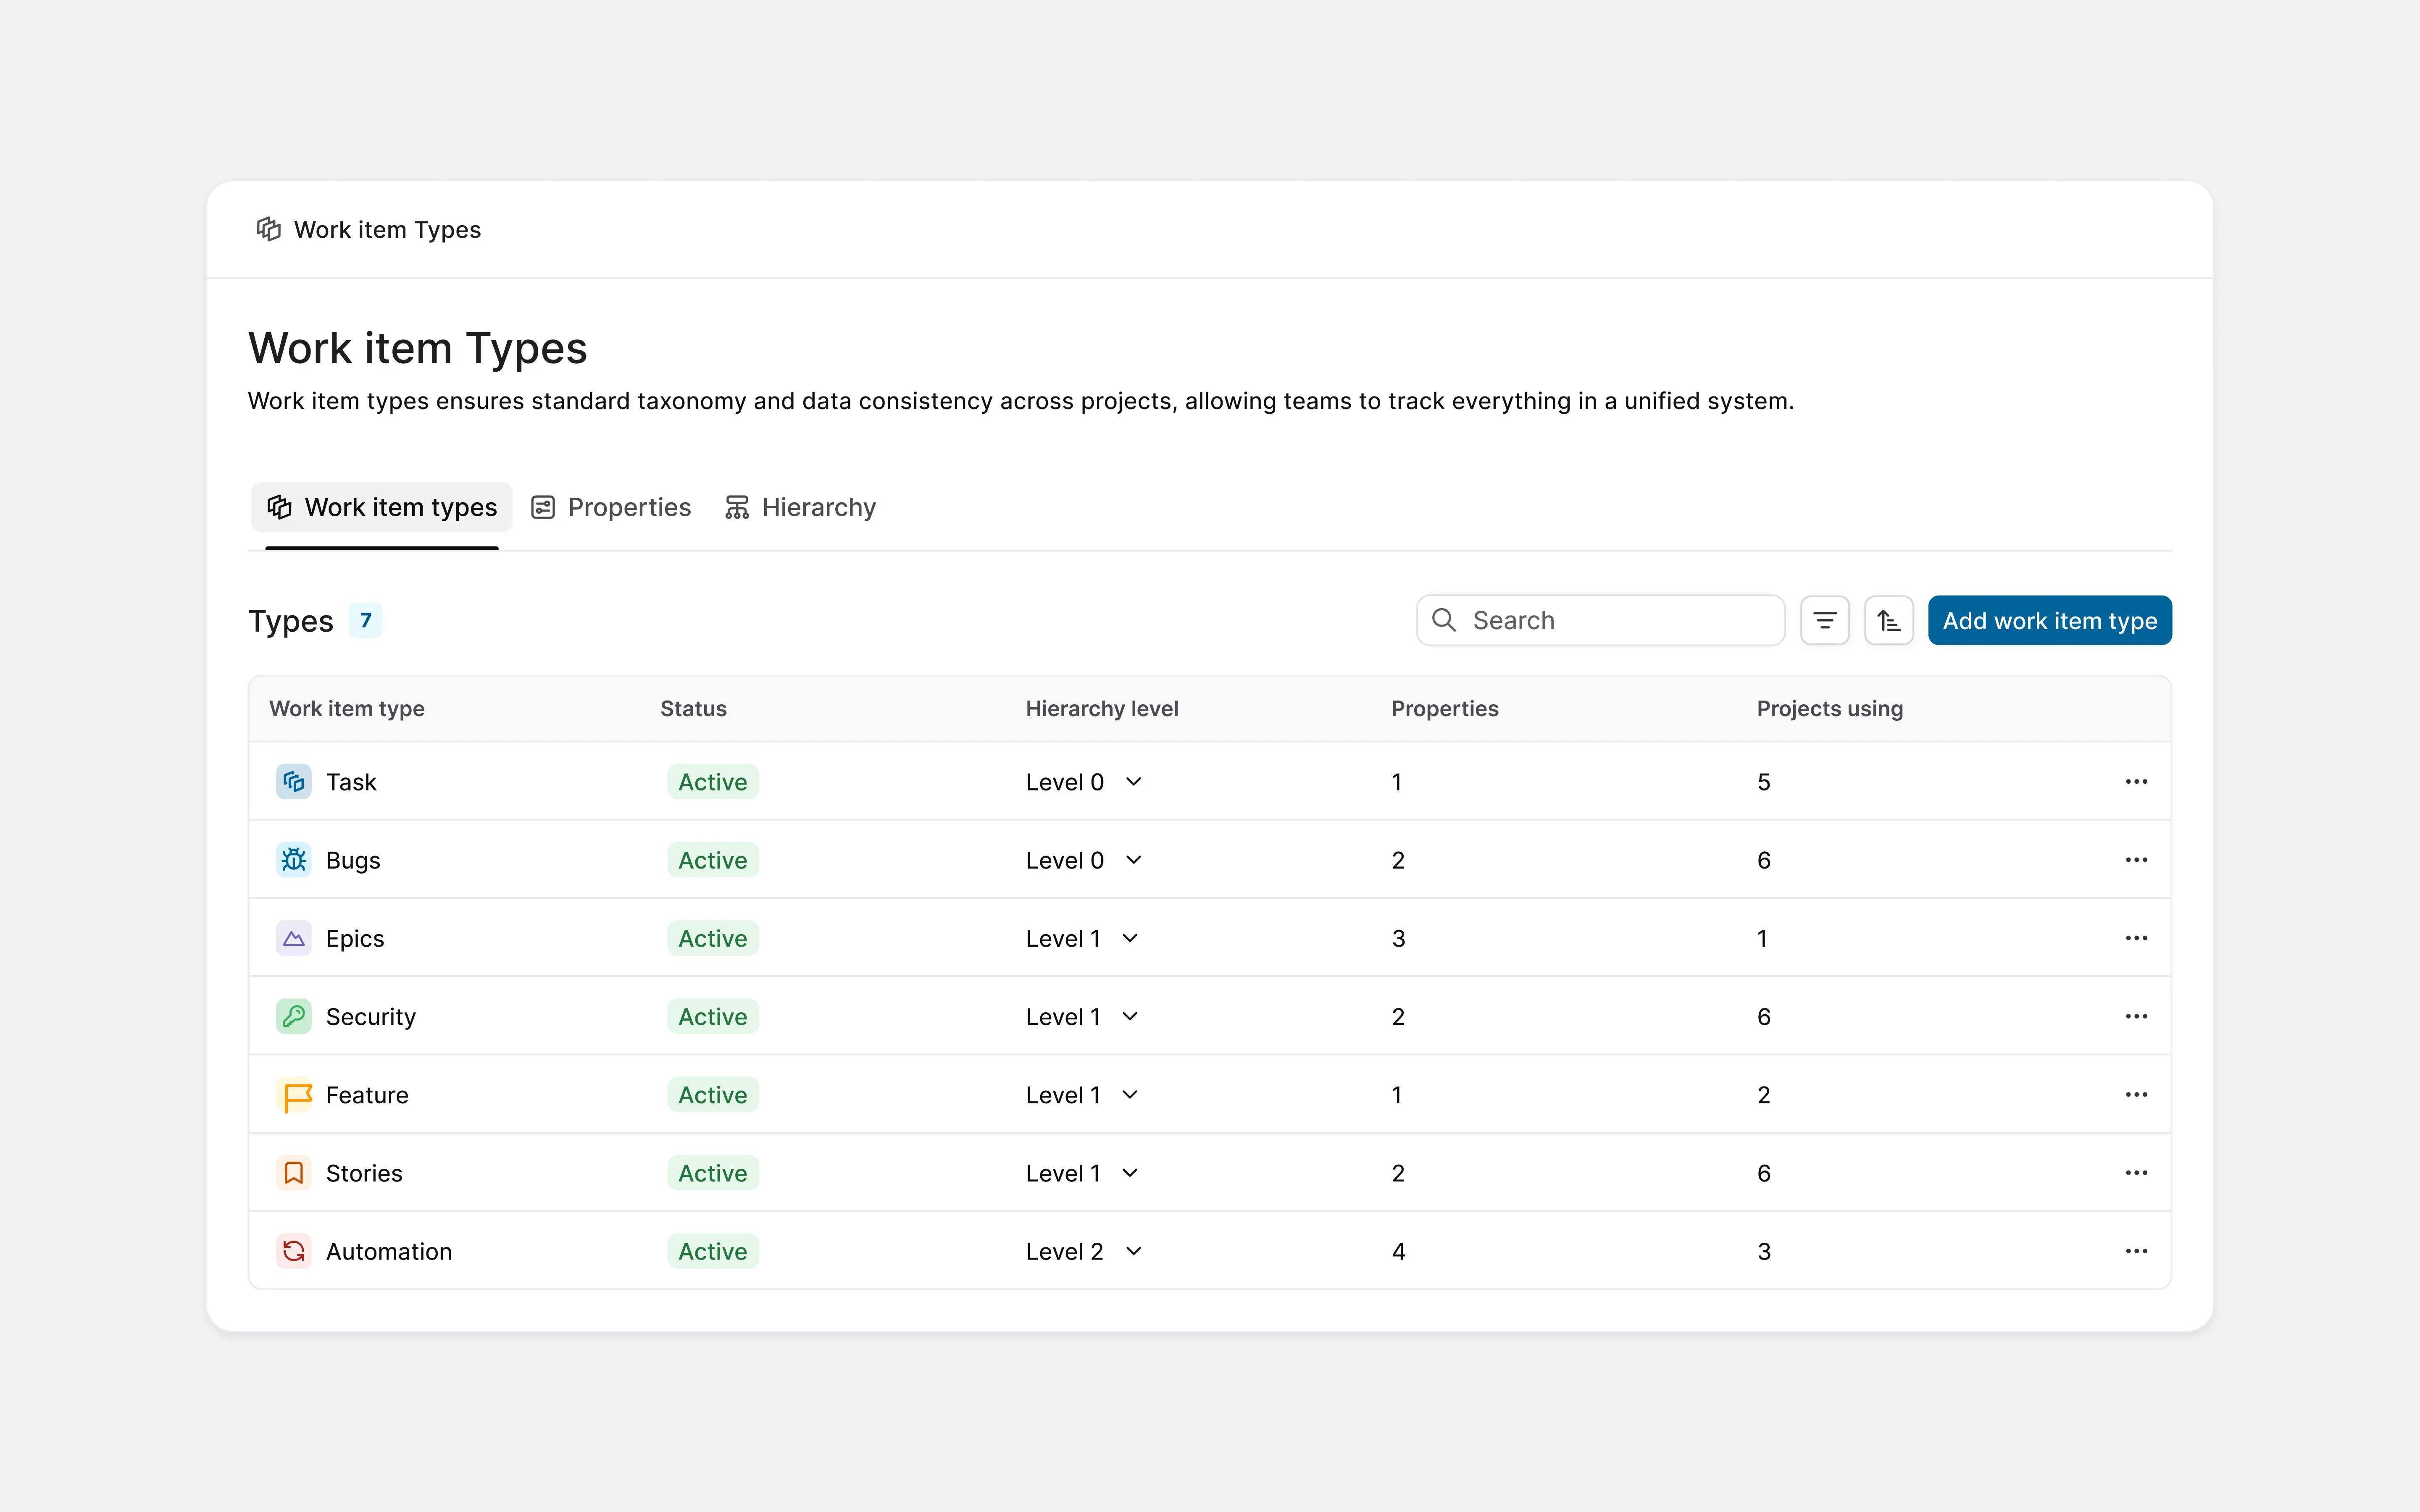
Task: Click the Stories type name
Action: (364, 1173)
